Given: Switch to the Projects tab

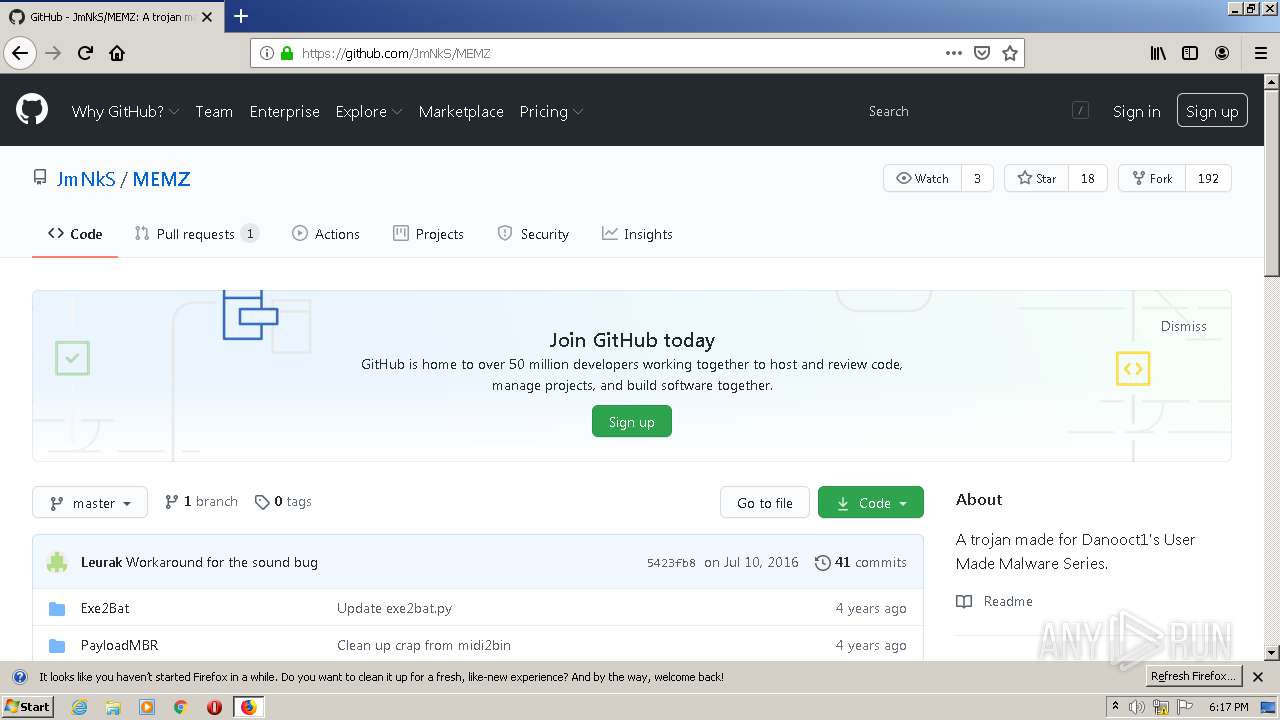Looking at the screenshot, I should 428,234.
